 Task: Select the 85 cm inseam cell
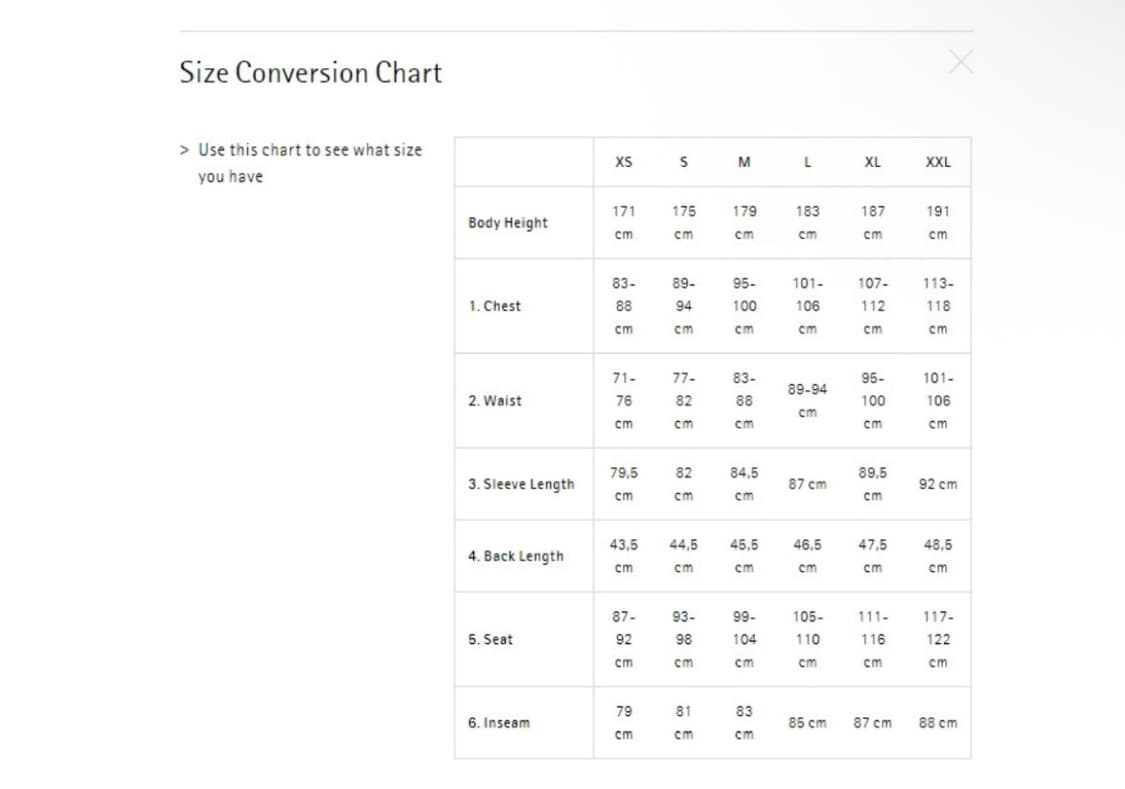click(x=807, y=722)
